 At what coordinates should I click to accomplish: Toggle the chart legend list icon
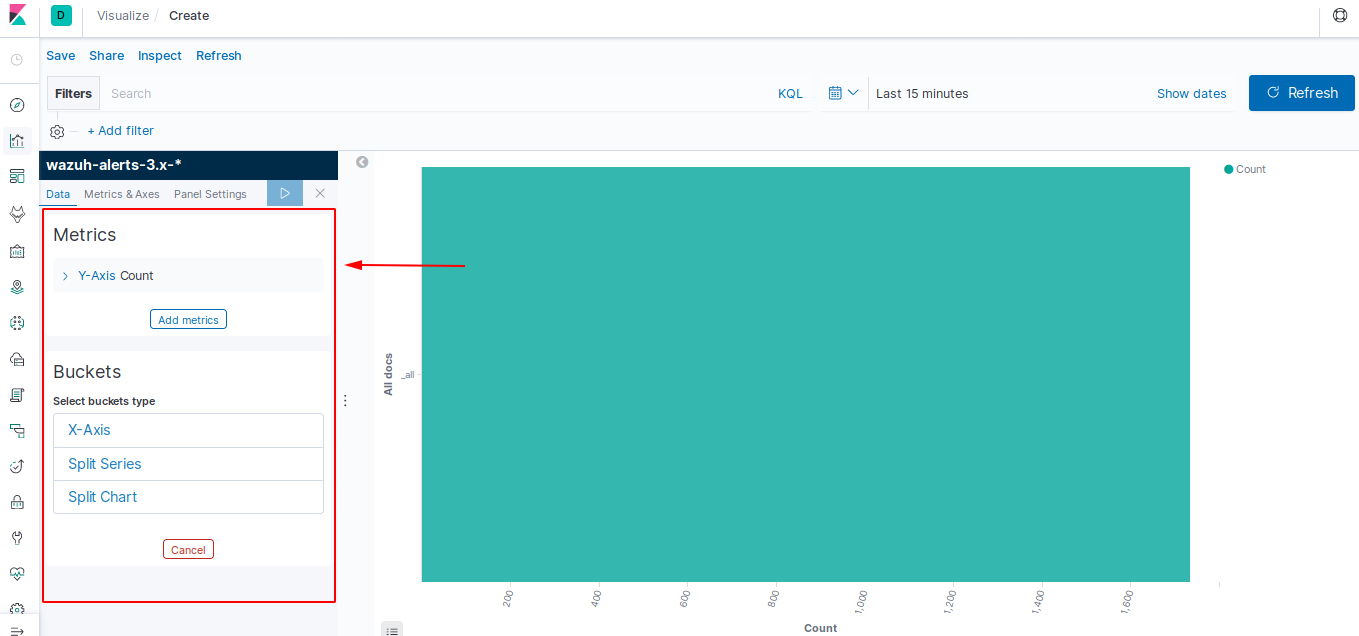392,630
